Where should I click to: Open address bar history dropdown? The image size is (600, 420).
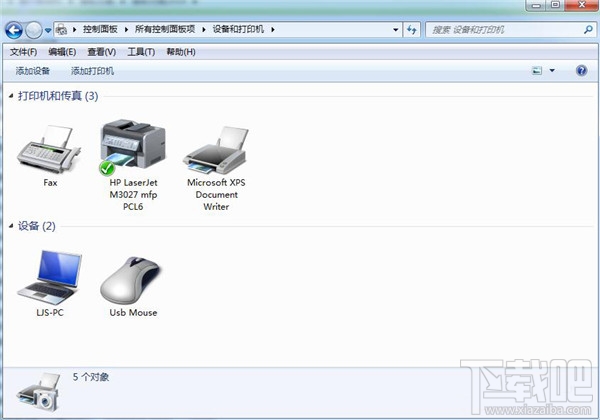396,29
